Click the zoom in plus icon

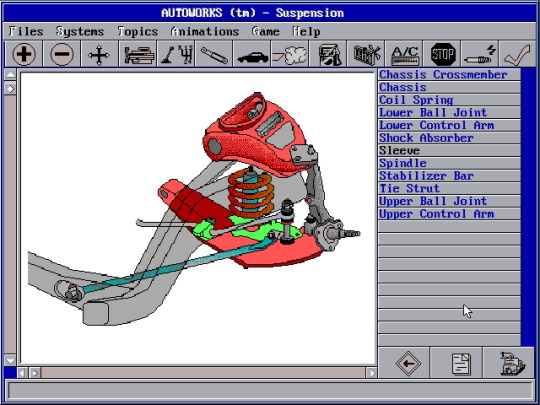(x=23, y=54)
